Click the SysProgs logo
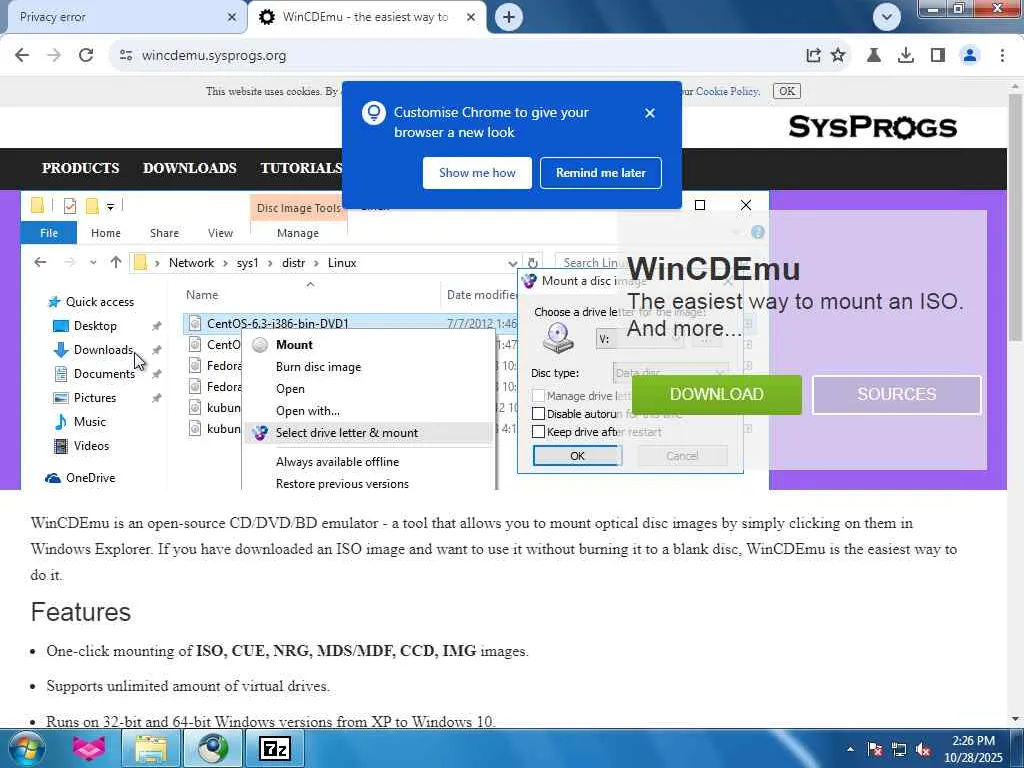 tap(872, 127)
